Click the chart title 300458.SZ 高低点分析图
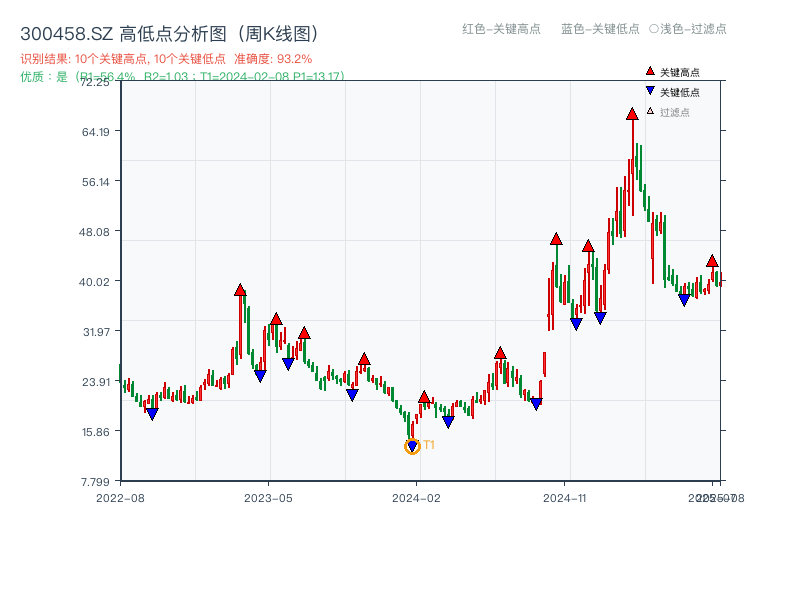Image resolution: width=800 pixels, height=600 pixels. coord(170,34)
